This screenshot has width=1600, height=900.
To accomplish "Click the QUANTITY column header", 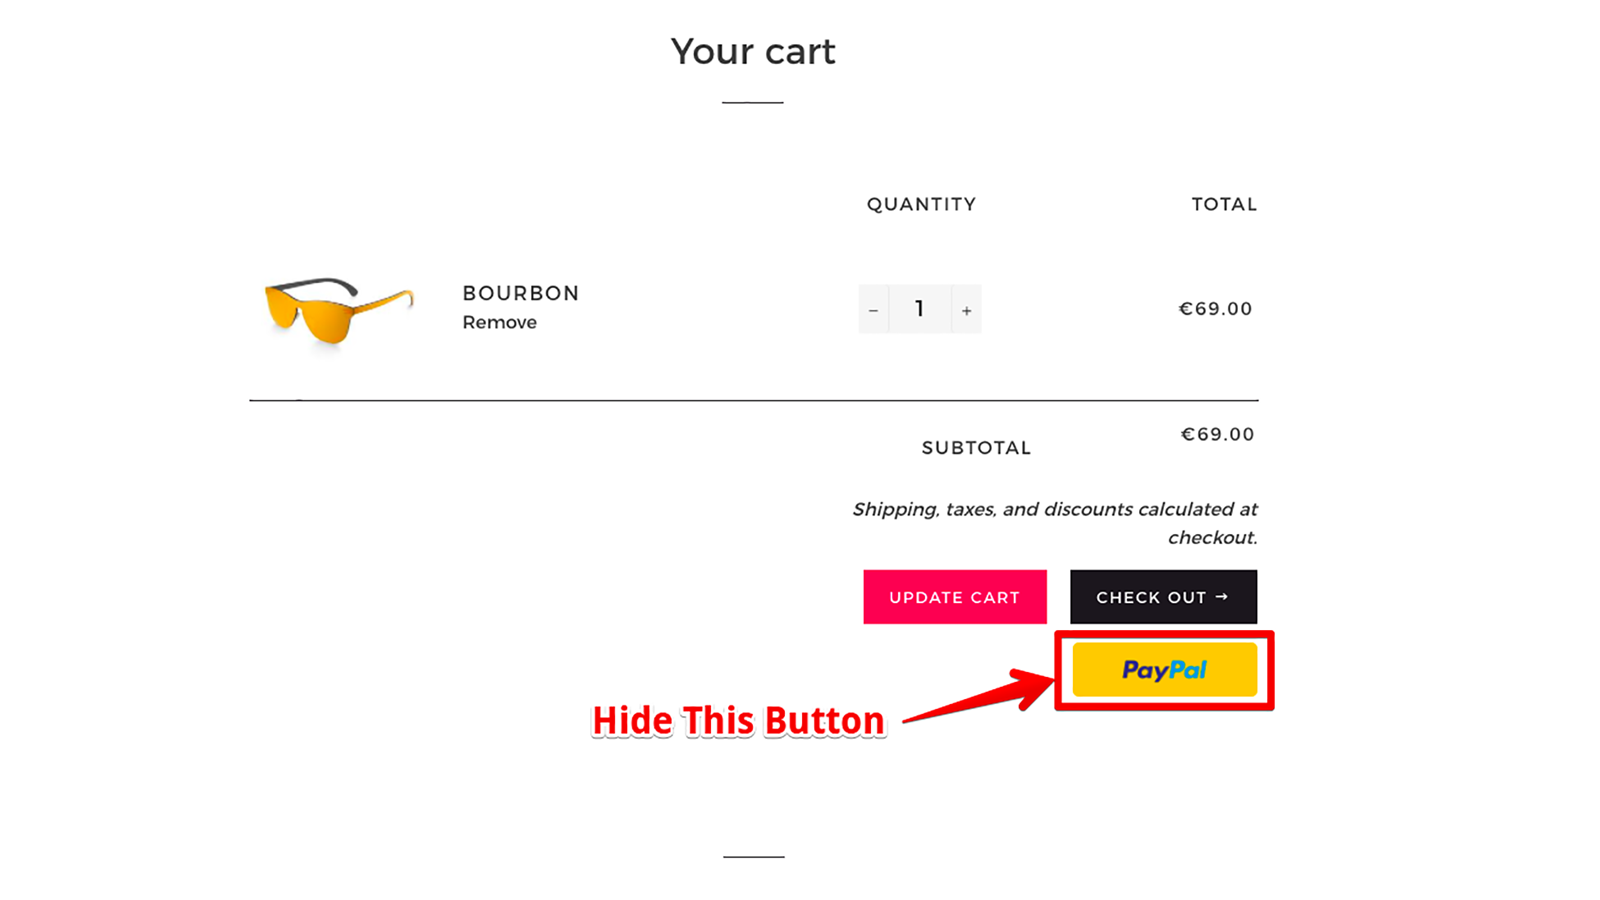I will click(x=921, y=204).
